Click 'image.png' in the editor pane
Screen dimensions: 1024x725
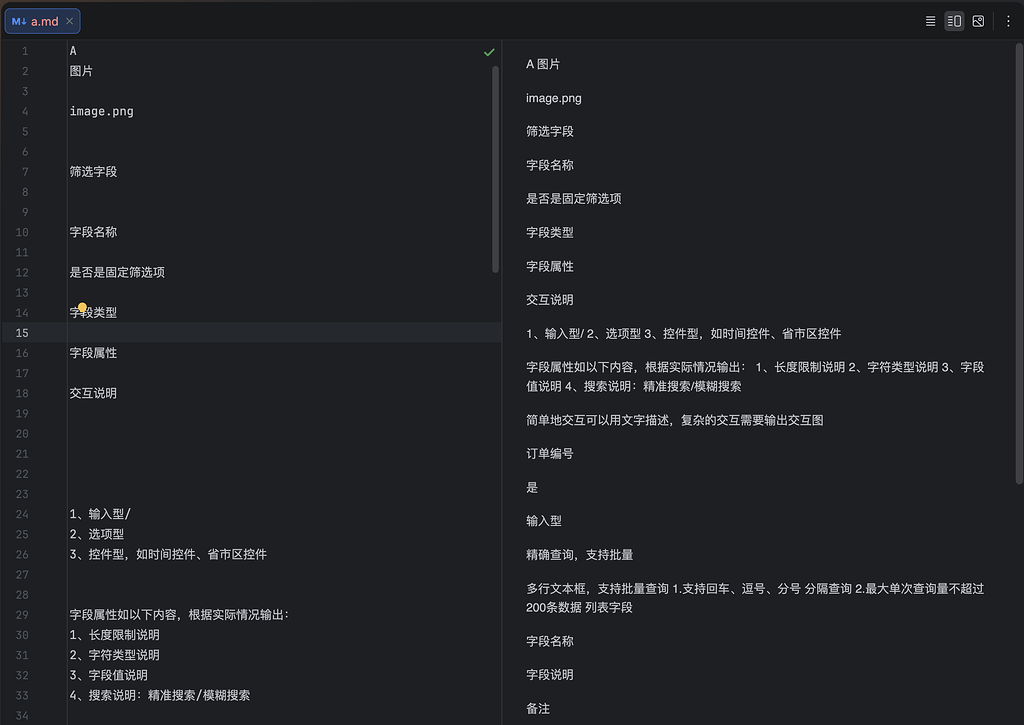pyautogui.click(x=101, y=112)
